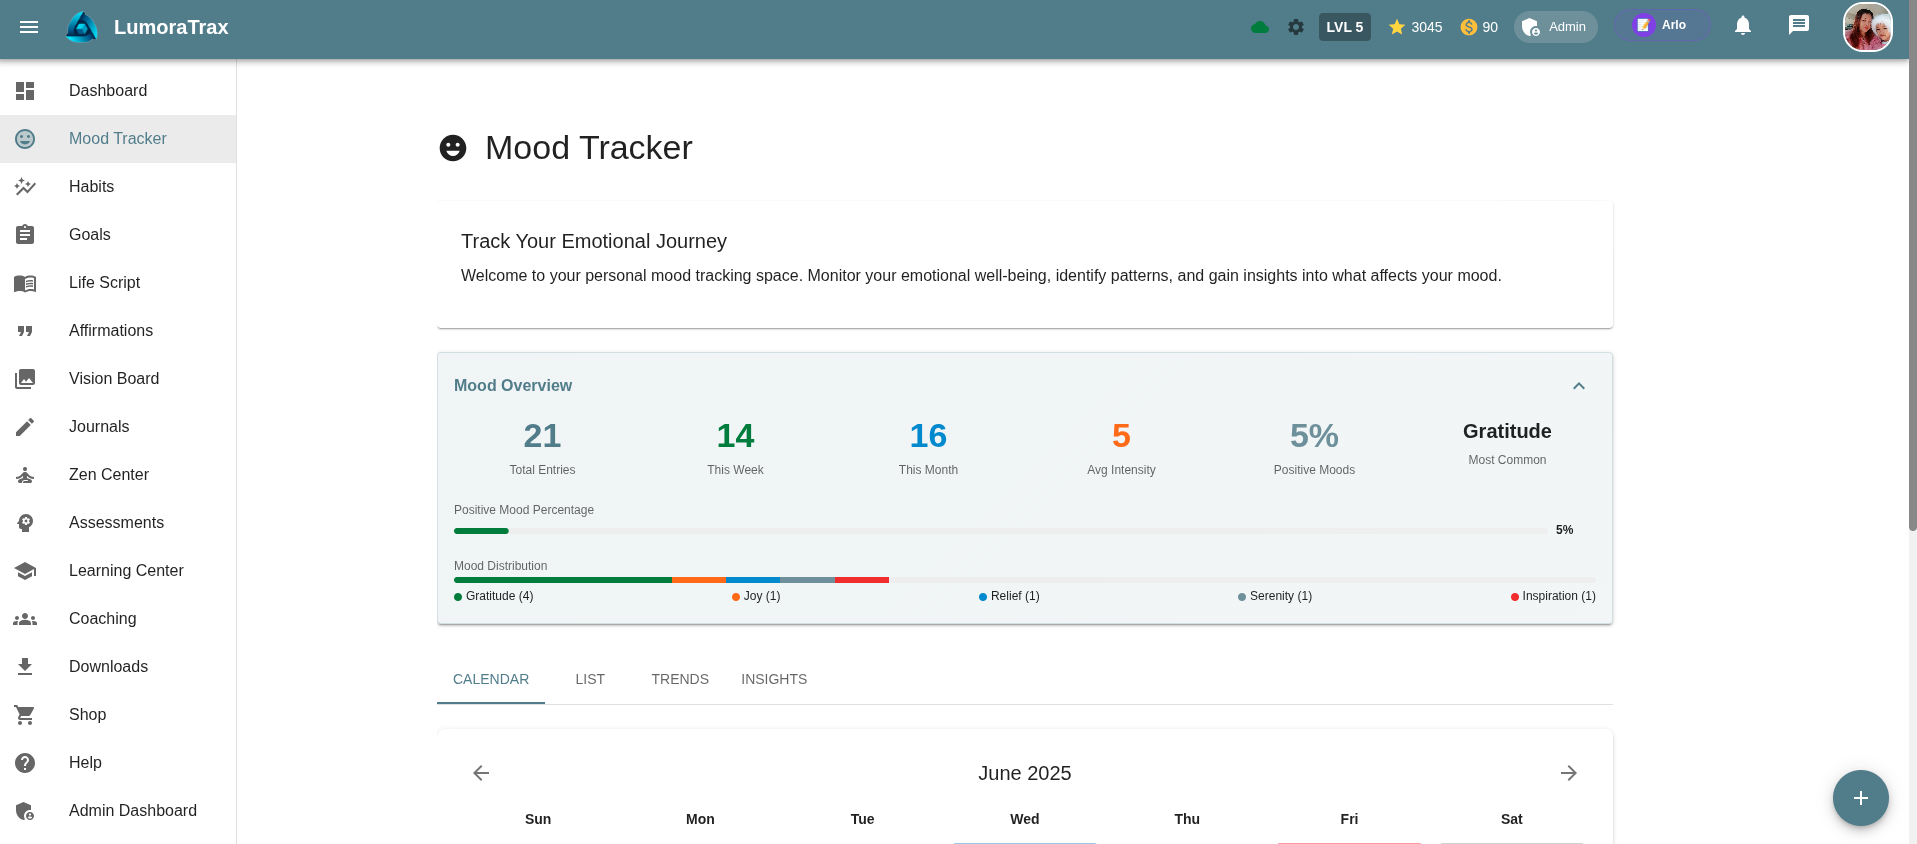Click the Mood Distribution color bar

(1024, 580)
